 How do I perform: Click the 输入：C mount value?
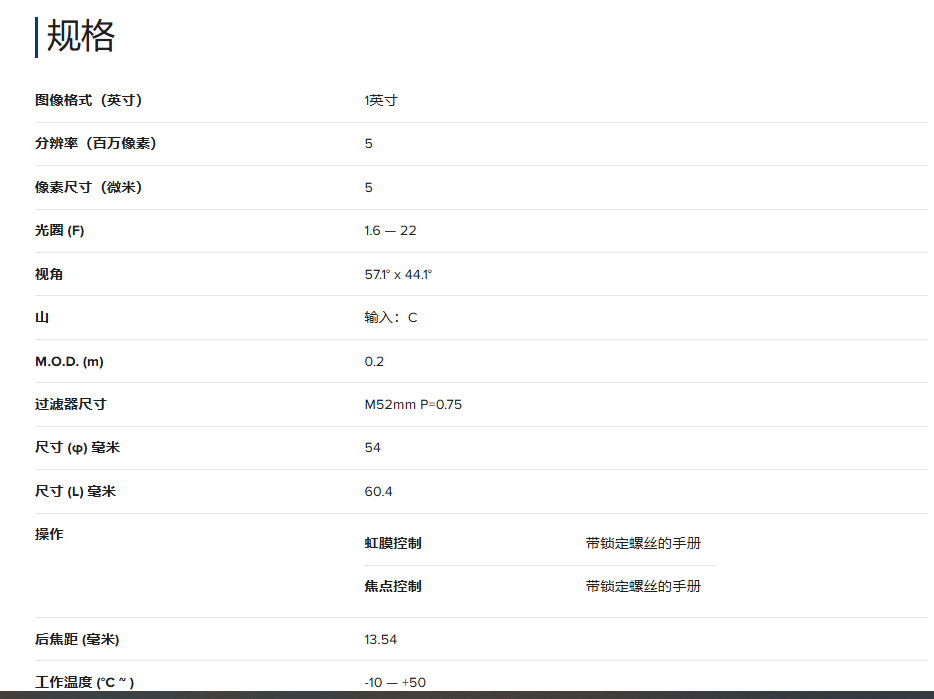point(390,318)
